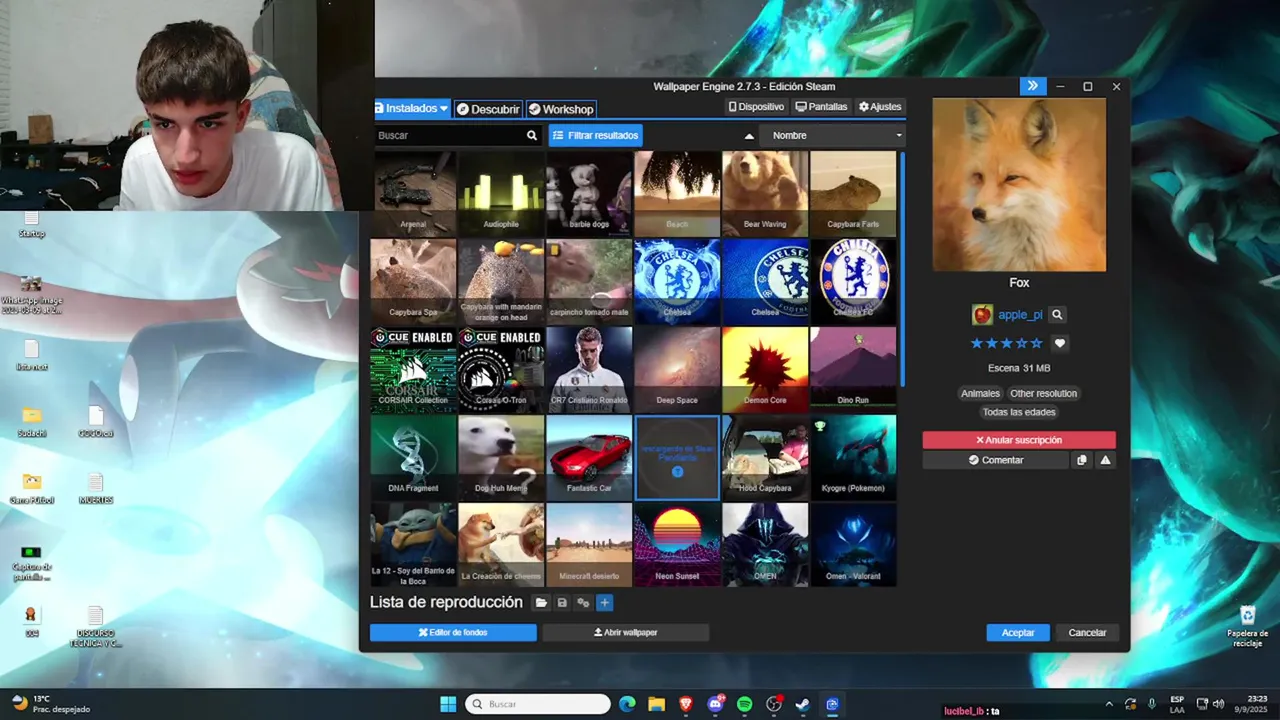Click apple_pi author avatar icon
Image resolution: width=1280 pixels, height=720 pixels.
[982, 315]
